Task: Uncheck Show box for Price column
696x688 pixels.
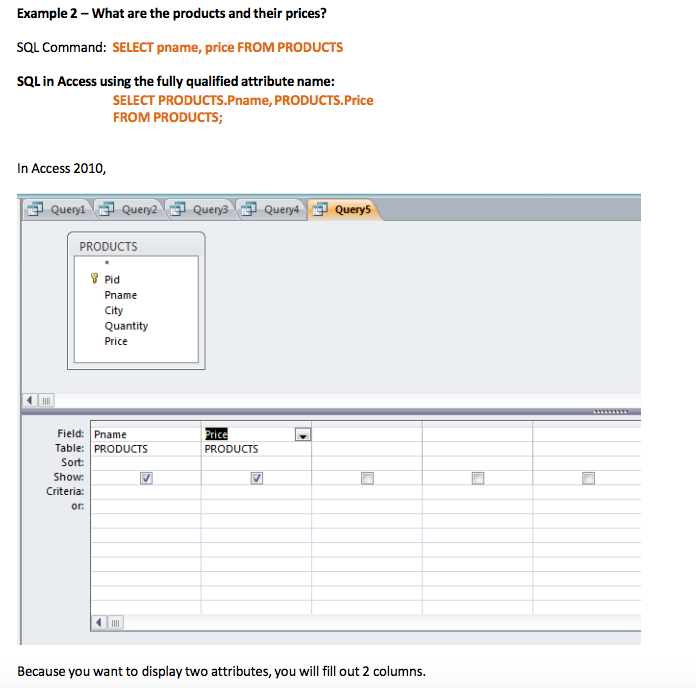Action: click(257, 478)
